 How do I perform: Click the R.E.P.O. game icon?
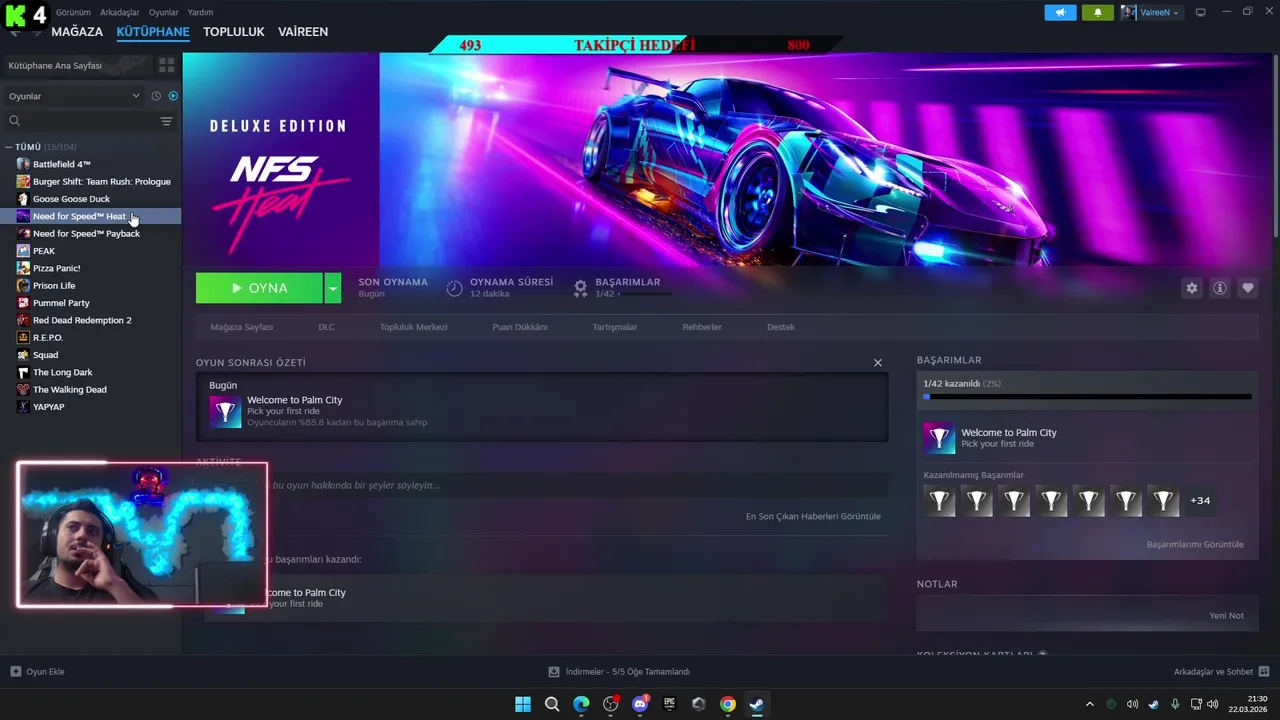pos(23,337)
